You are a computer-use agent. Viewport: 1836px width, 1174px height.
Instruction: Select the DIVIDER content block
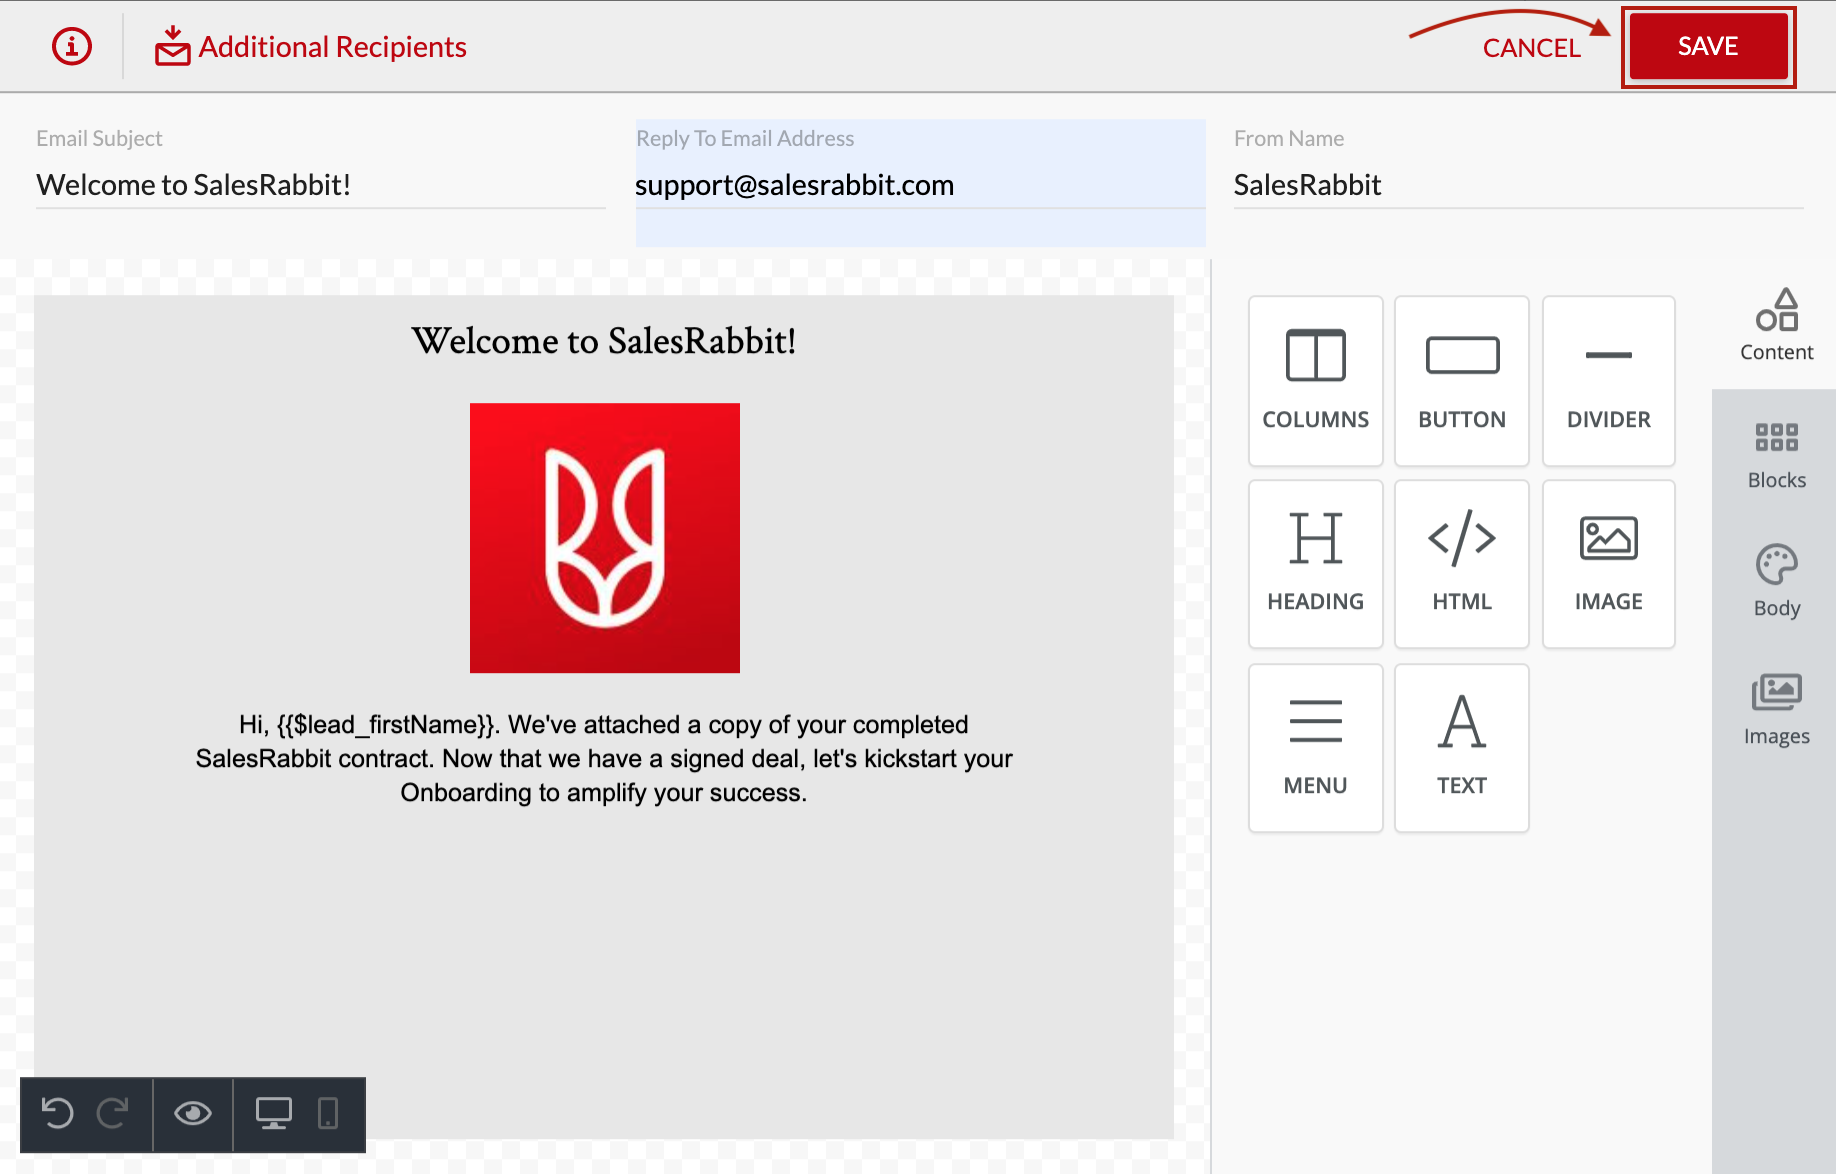[1608, 380]
